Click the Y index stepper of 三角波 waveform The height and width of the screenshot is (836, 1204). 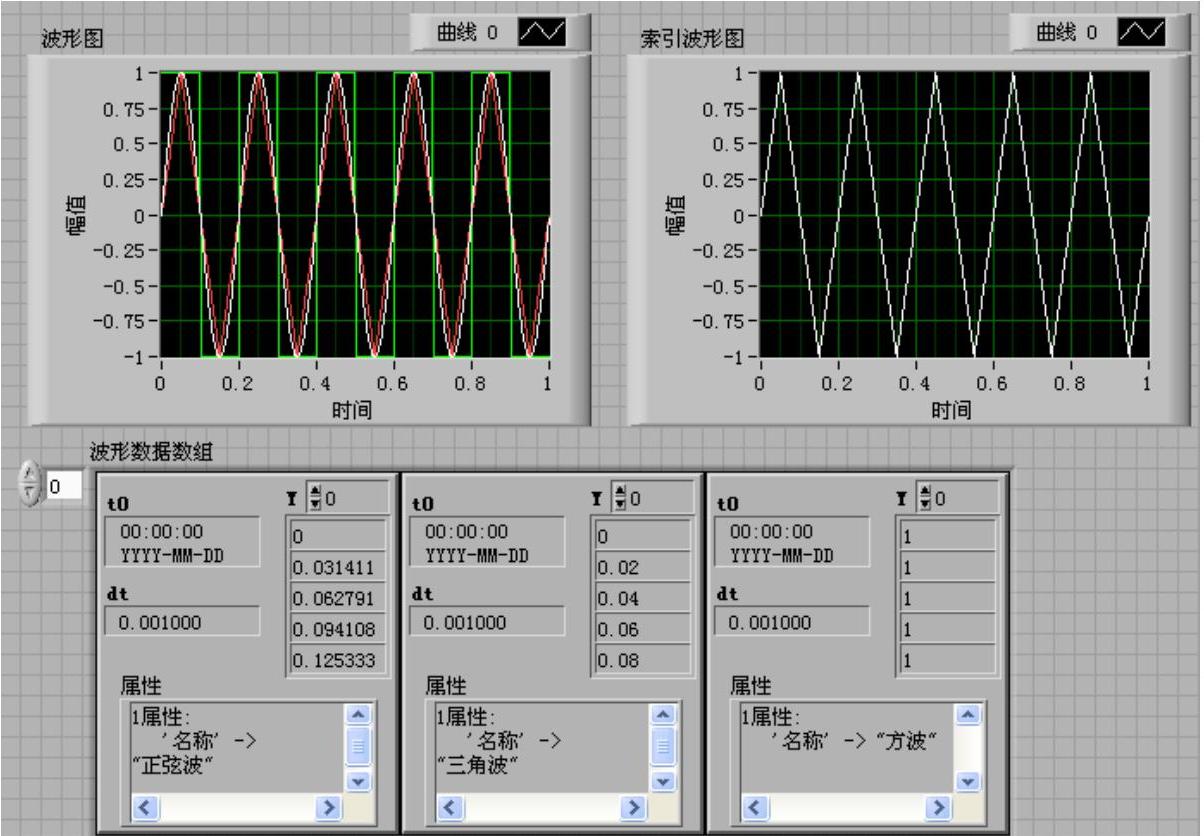[619, 498]
